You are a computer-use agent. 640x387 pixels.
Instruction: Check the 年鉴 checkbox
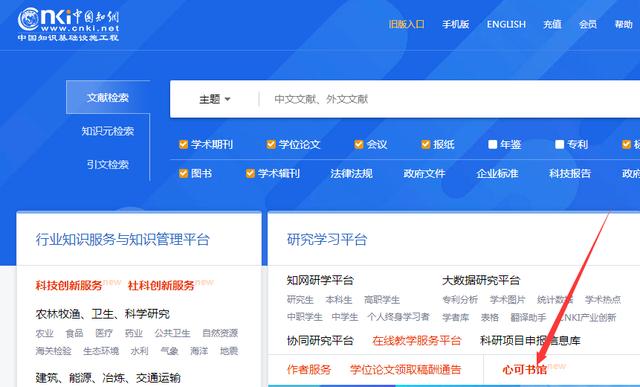pos(493,144)
